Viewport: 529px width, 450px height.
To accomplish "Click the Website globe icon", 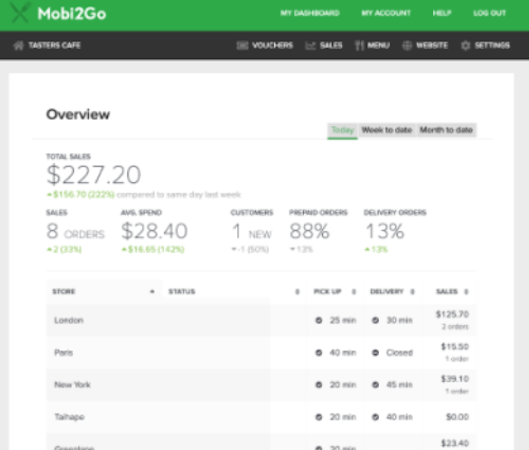I will 407,45.
